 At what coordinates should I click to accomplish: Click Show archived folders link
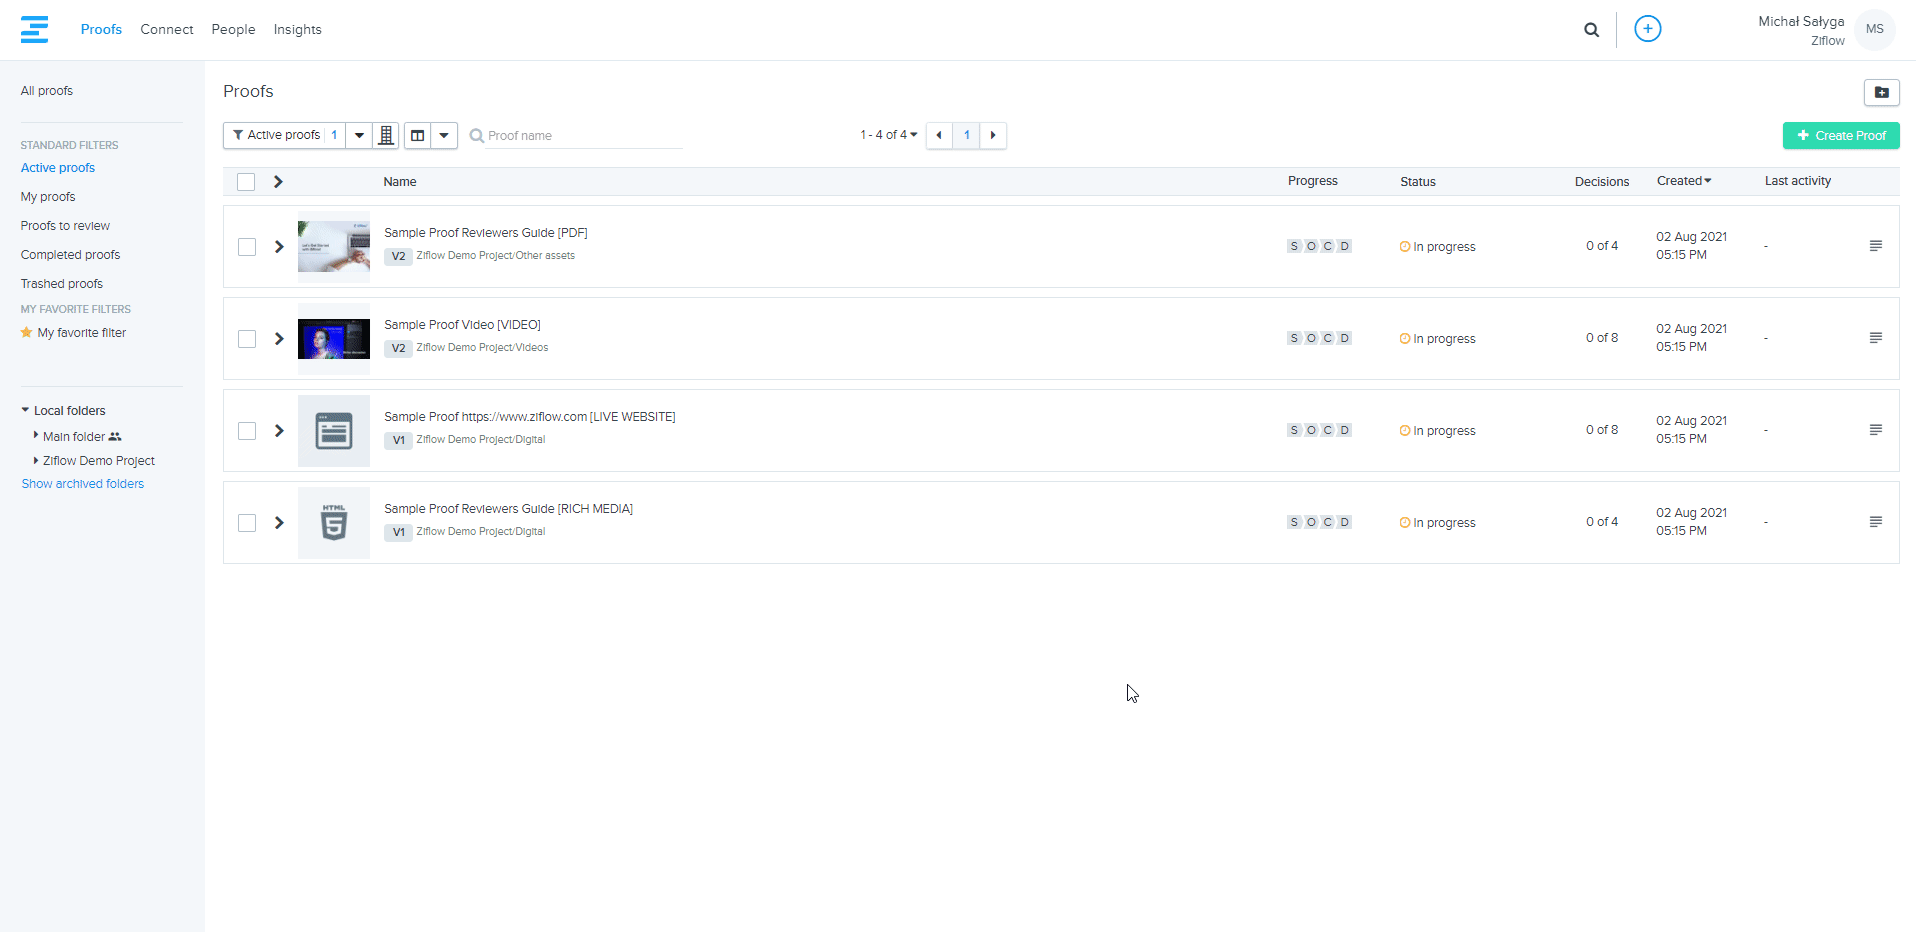[83, 484]
